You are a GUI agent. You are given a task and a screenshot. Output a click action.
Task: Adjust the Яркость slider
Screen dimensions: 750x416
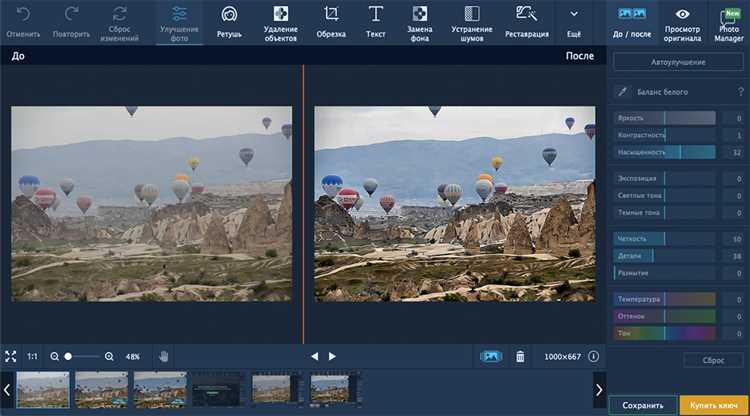(x=664, y=118)
